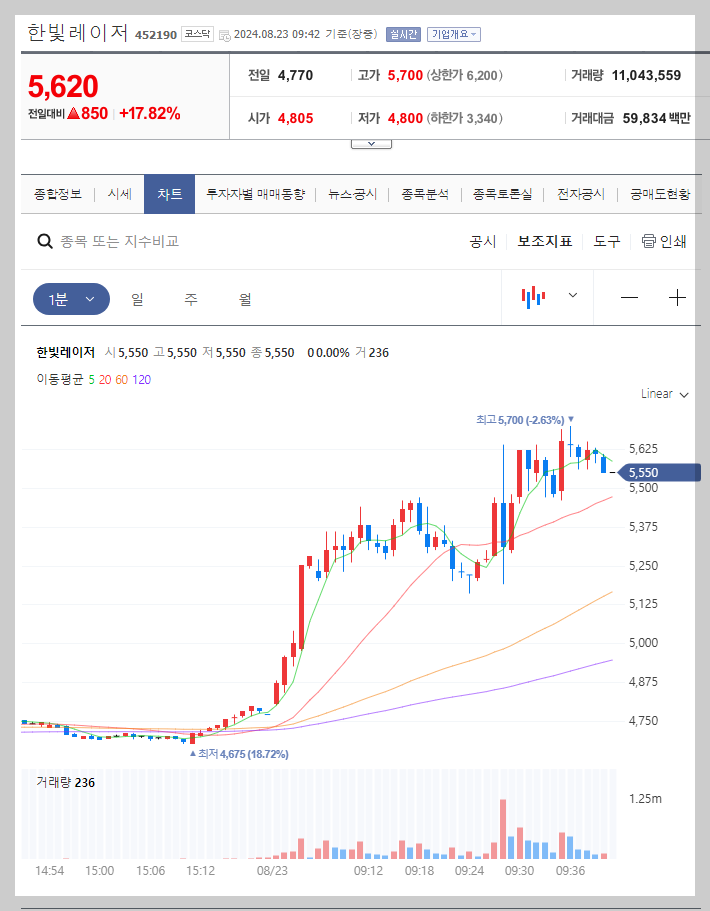Open the 1분 timeframe dropdown
Viewport: 710px width, 911px height.
pyautogui.click(x=71, y=298)
